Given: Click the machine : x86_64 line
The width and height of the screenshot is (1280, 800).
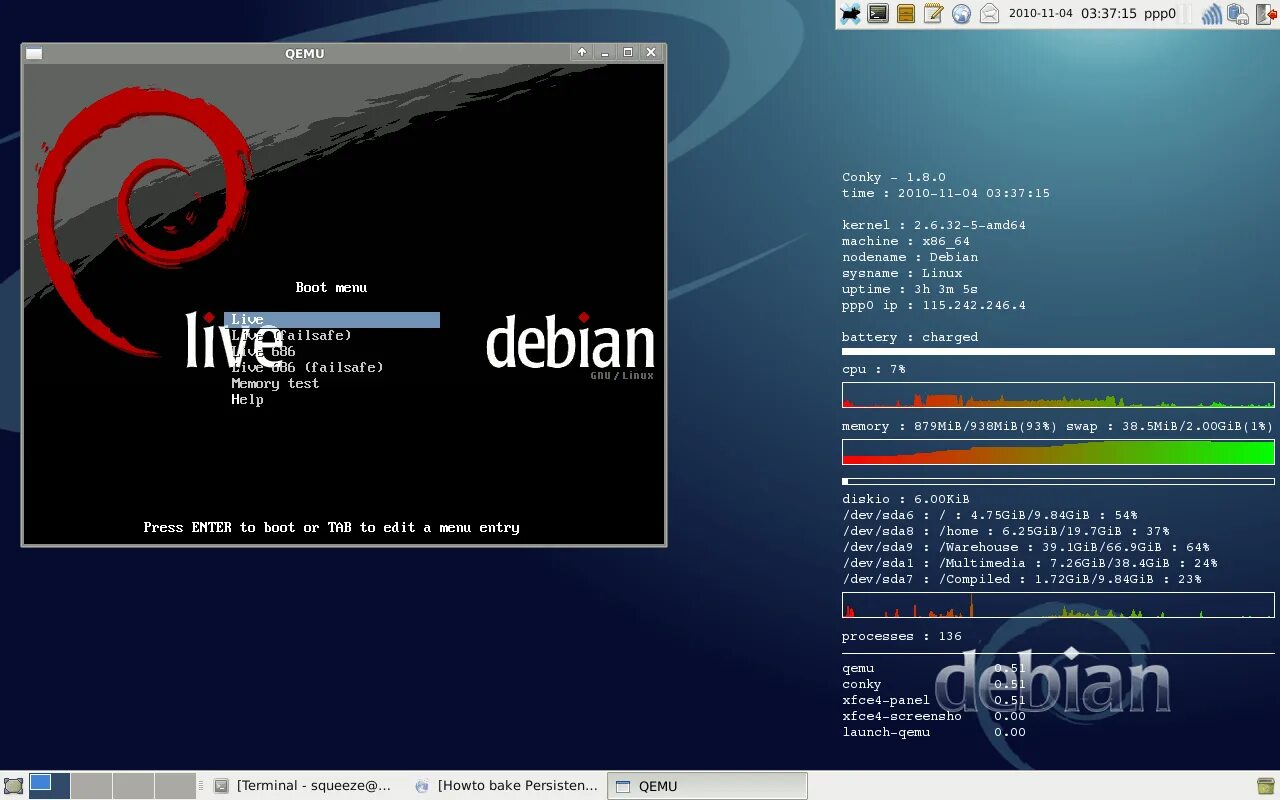Looking at the screenshot, I should pos(906,241).
